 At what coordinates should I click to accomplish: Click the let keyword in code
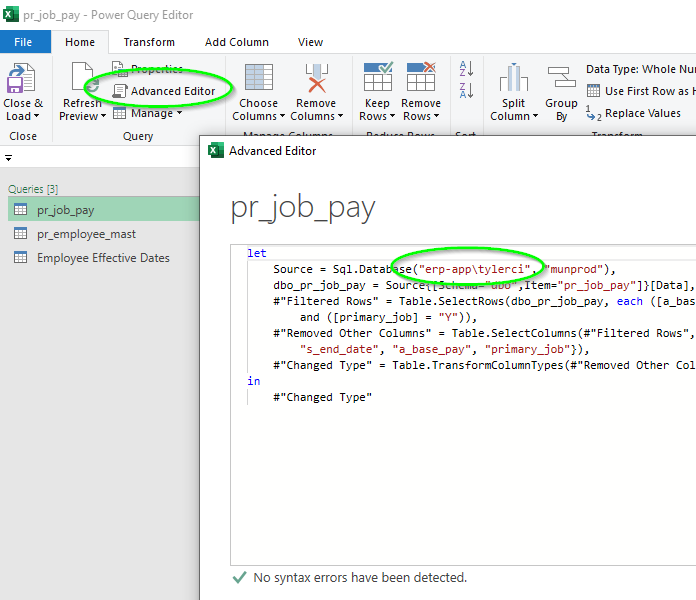[257, 253]
